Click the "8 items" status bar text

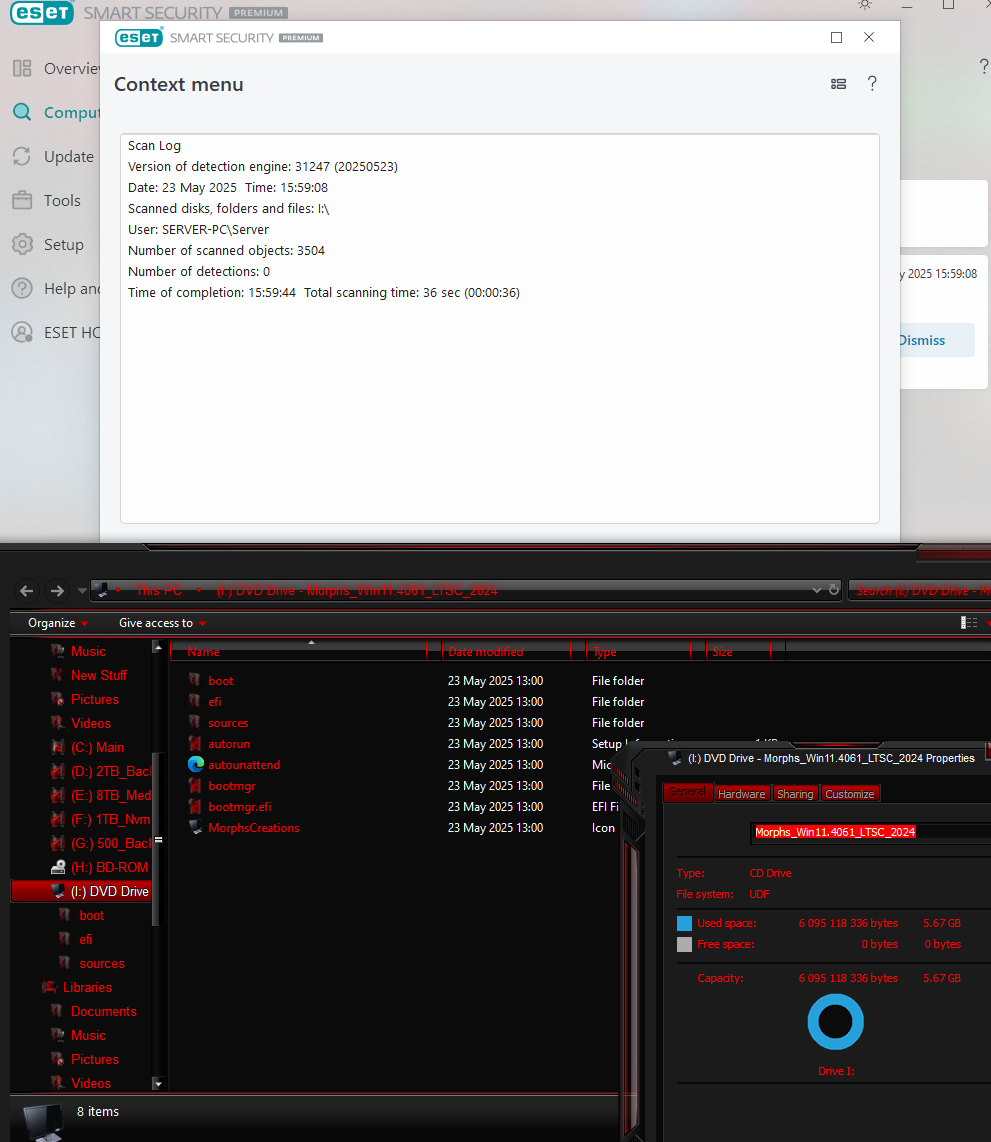click(98, 1111)
